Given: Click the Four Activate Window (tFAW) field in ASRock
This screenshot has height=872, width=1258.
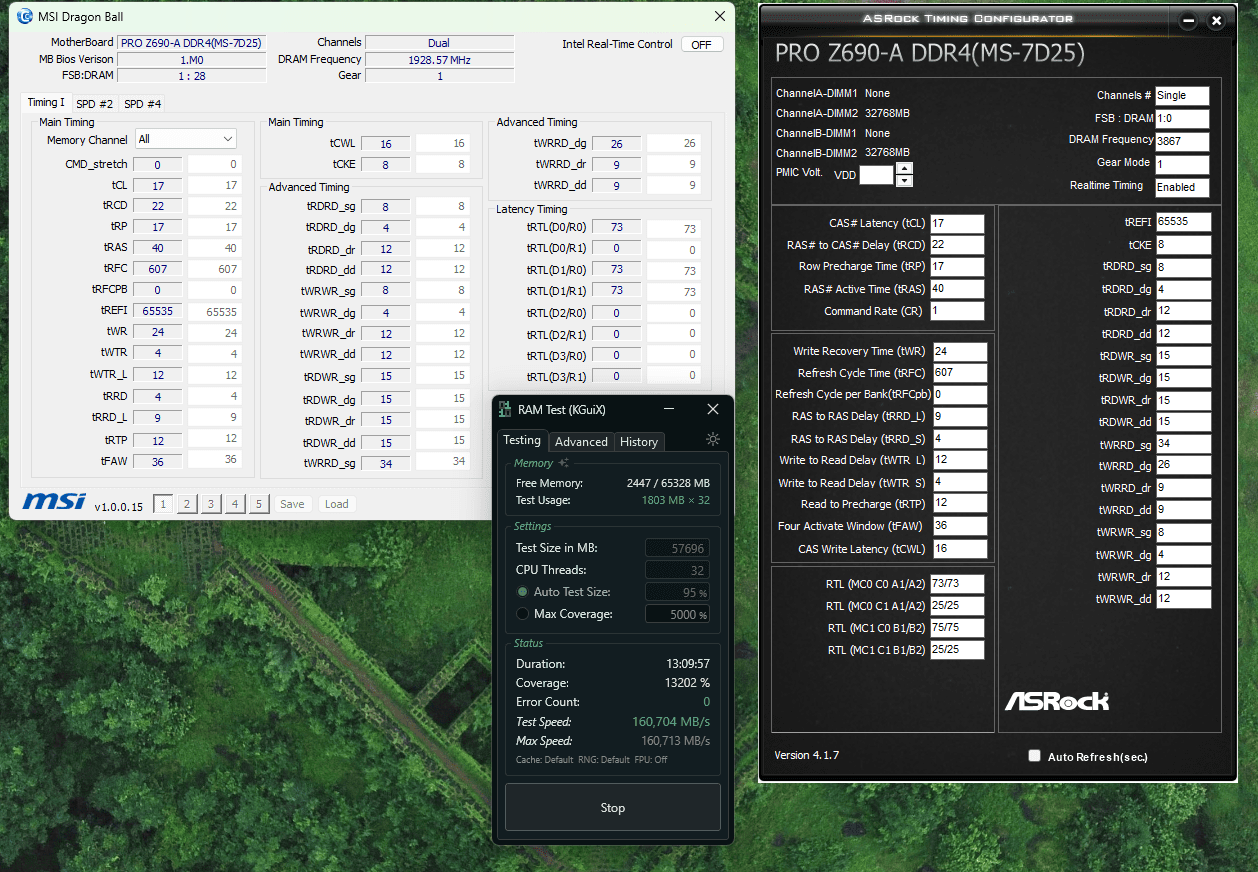Looking at the screenshot, I should coord(959,526).
